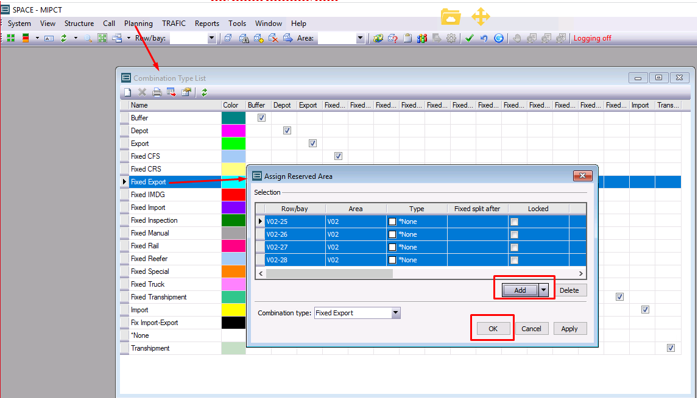Click the orange Fixed Special color swatch
697x398 pixels.
coord(233,272)
